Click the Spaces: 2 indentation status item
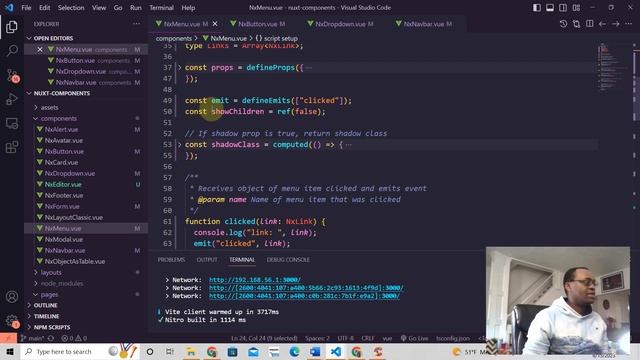Viewport: 640px width, 360px height. click(317, 338)
